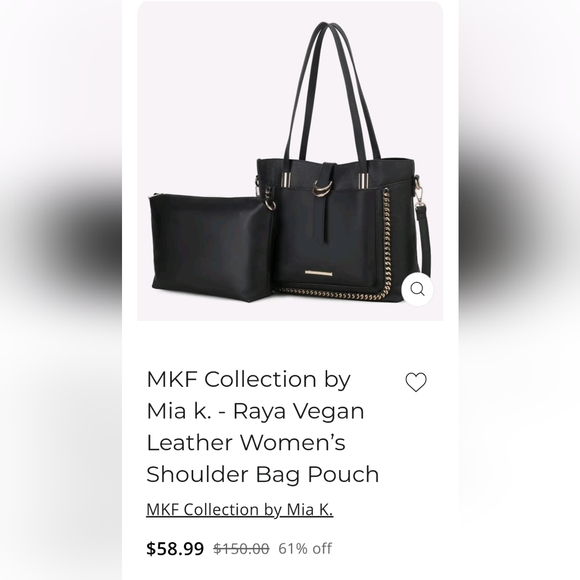This screenshot has width=580, height=580.
Task: Click the 61% off discount label
Action: click(305, 548)
